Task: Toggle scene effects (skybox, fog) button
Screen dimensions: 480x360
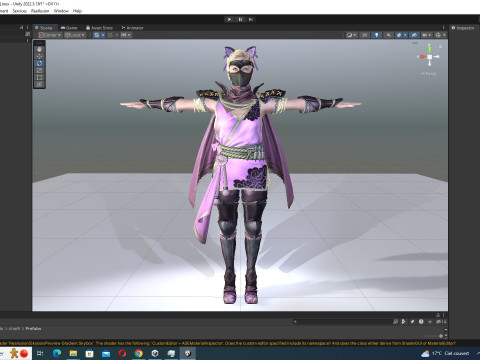Action: point(399,35)
